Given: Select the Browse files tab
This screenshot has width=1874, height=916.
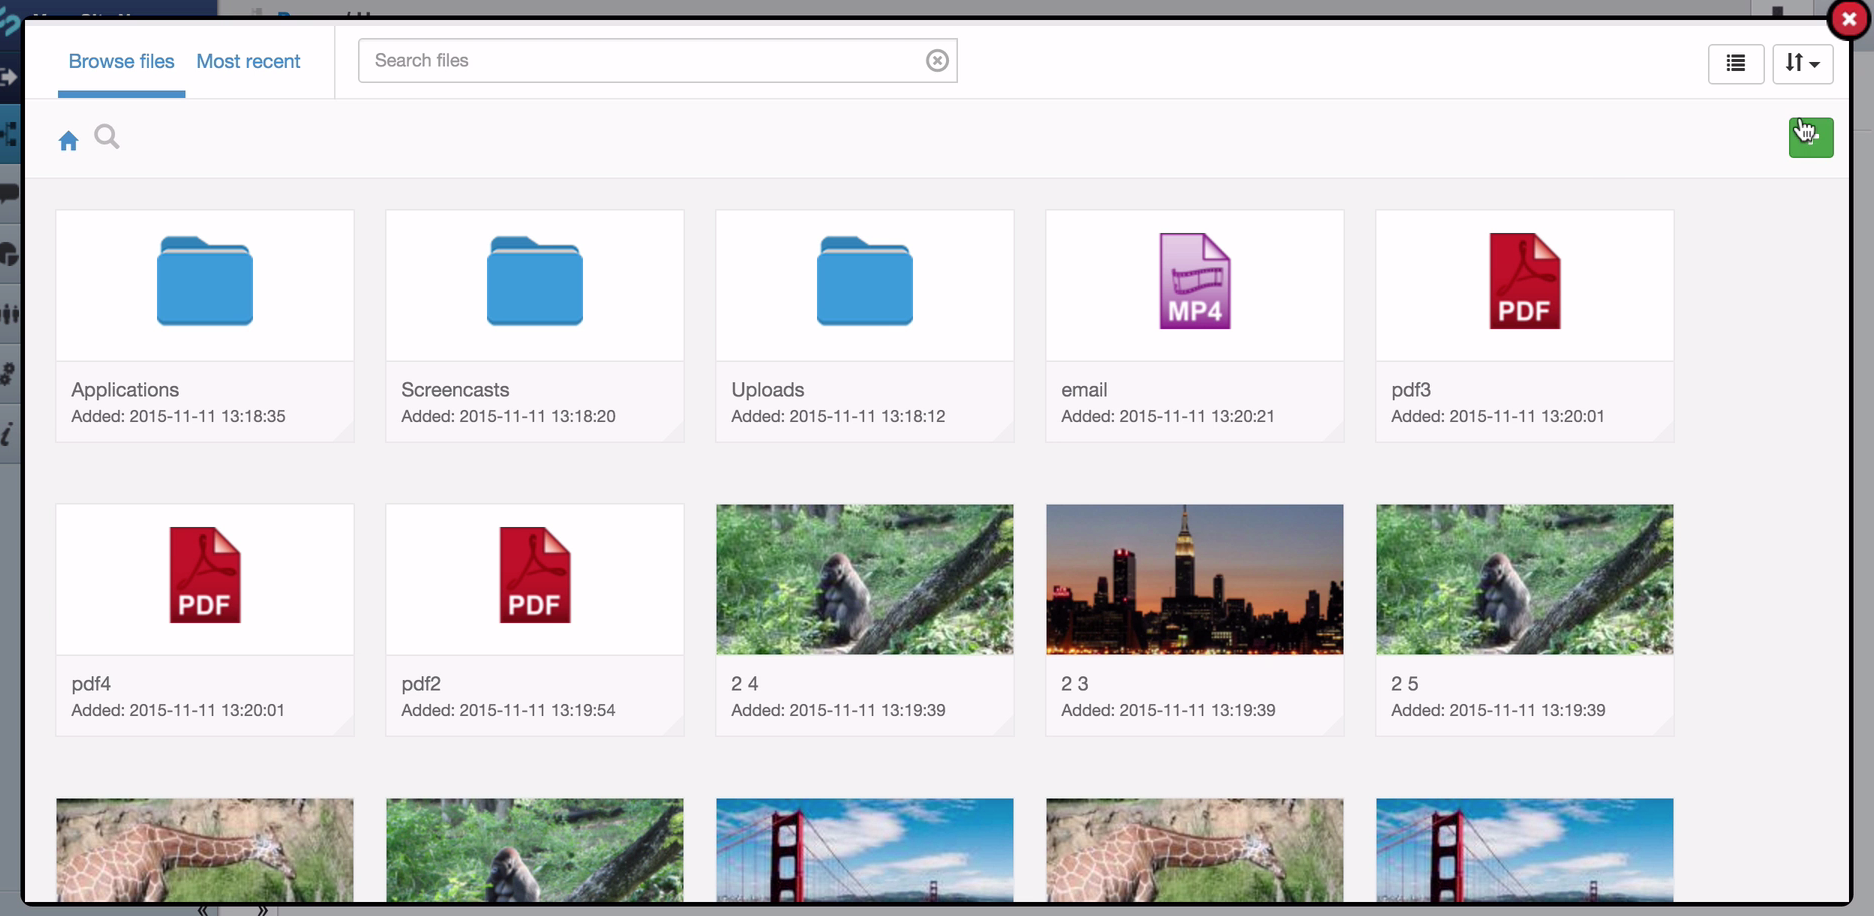Looking at the screenshot, I should click(x=121, y=61).
